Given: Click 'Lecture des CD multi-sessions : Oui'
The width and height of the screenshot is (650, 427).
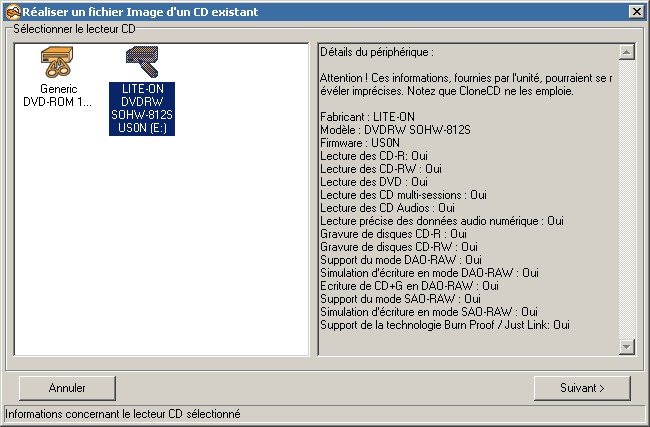Looking at the screenshot, I should pos(403,195).
